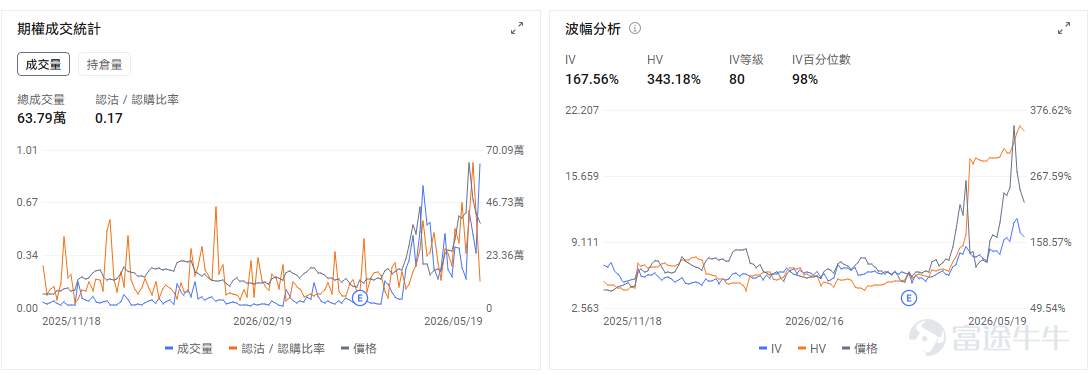The image size is (1089, 374).
Task: Click the IV等級 value 80
Action: coord(737,79)
